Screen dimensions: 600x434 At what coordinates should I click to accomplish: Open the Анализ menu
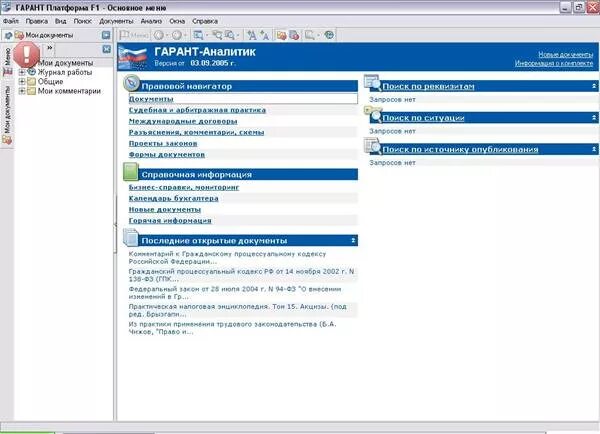point(151,21)
